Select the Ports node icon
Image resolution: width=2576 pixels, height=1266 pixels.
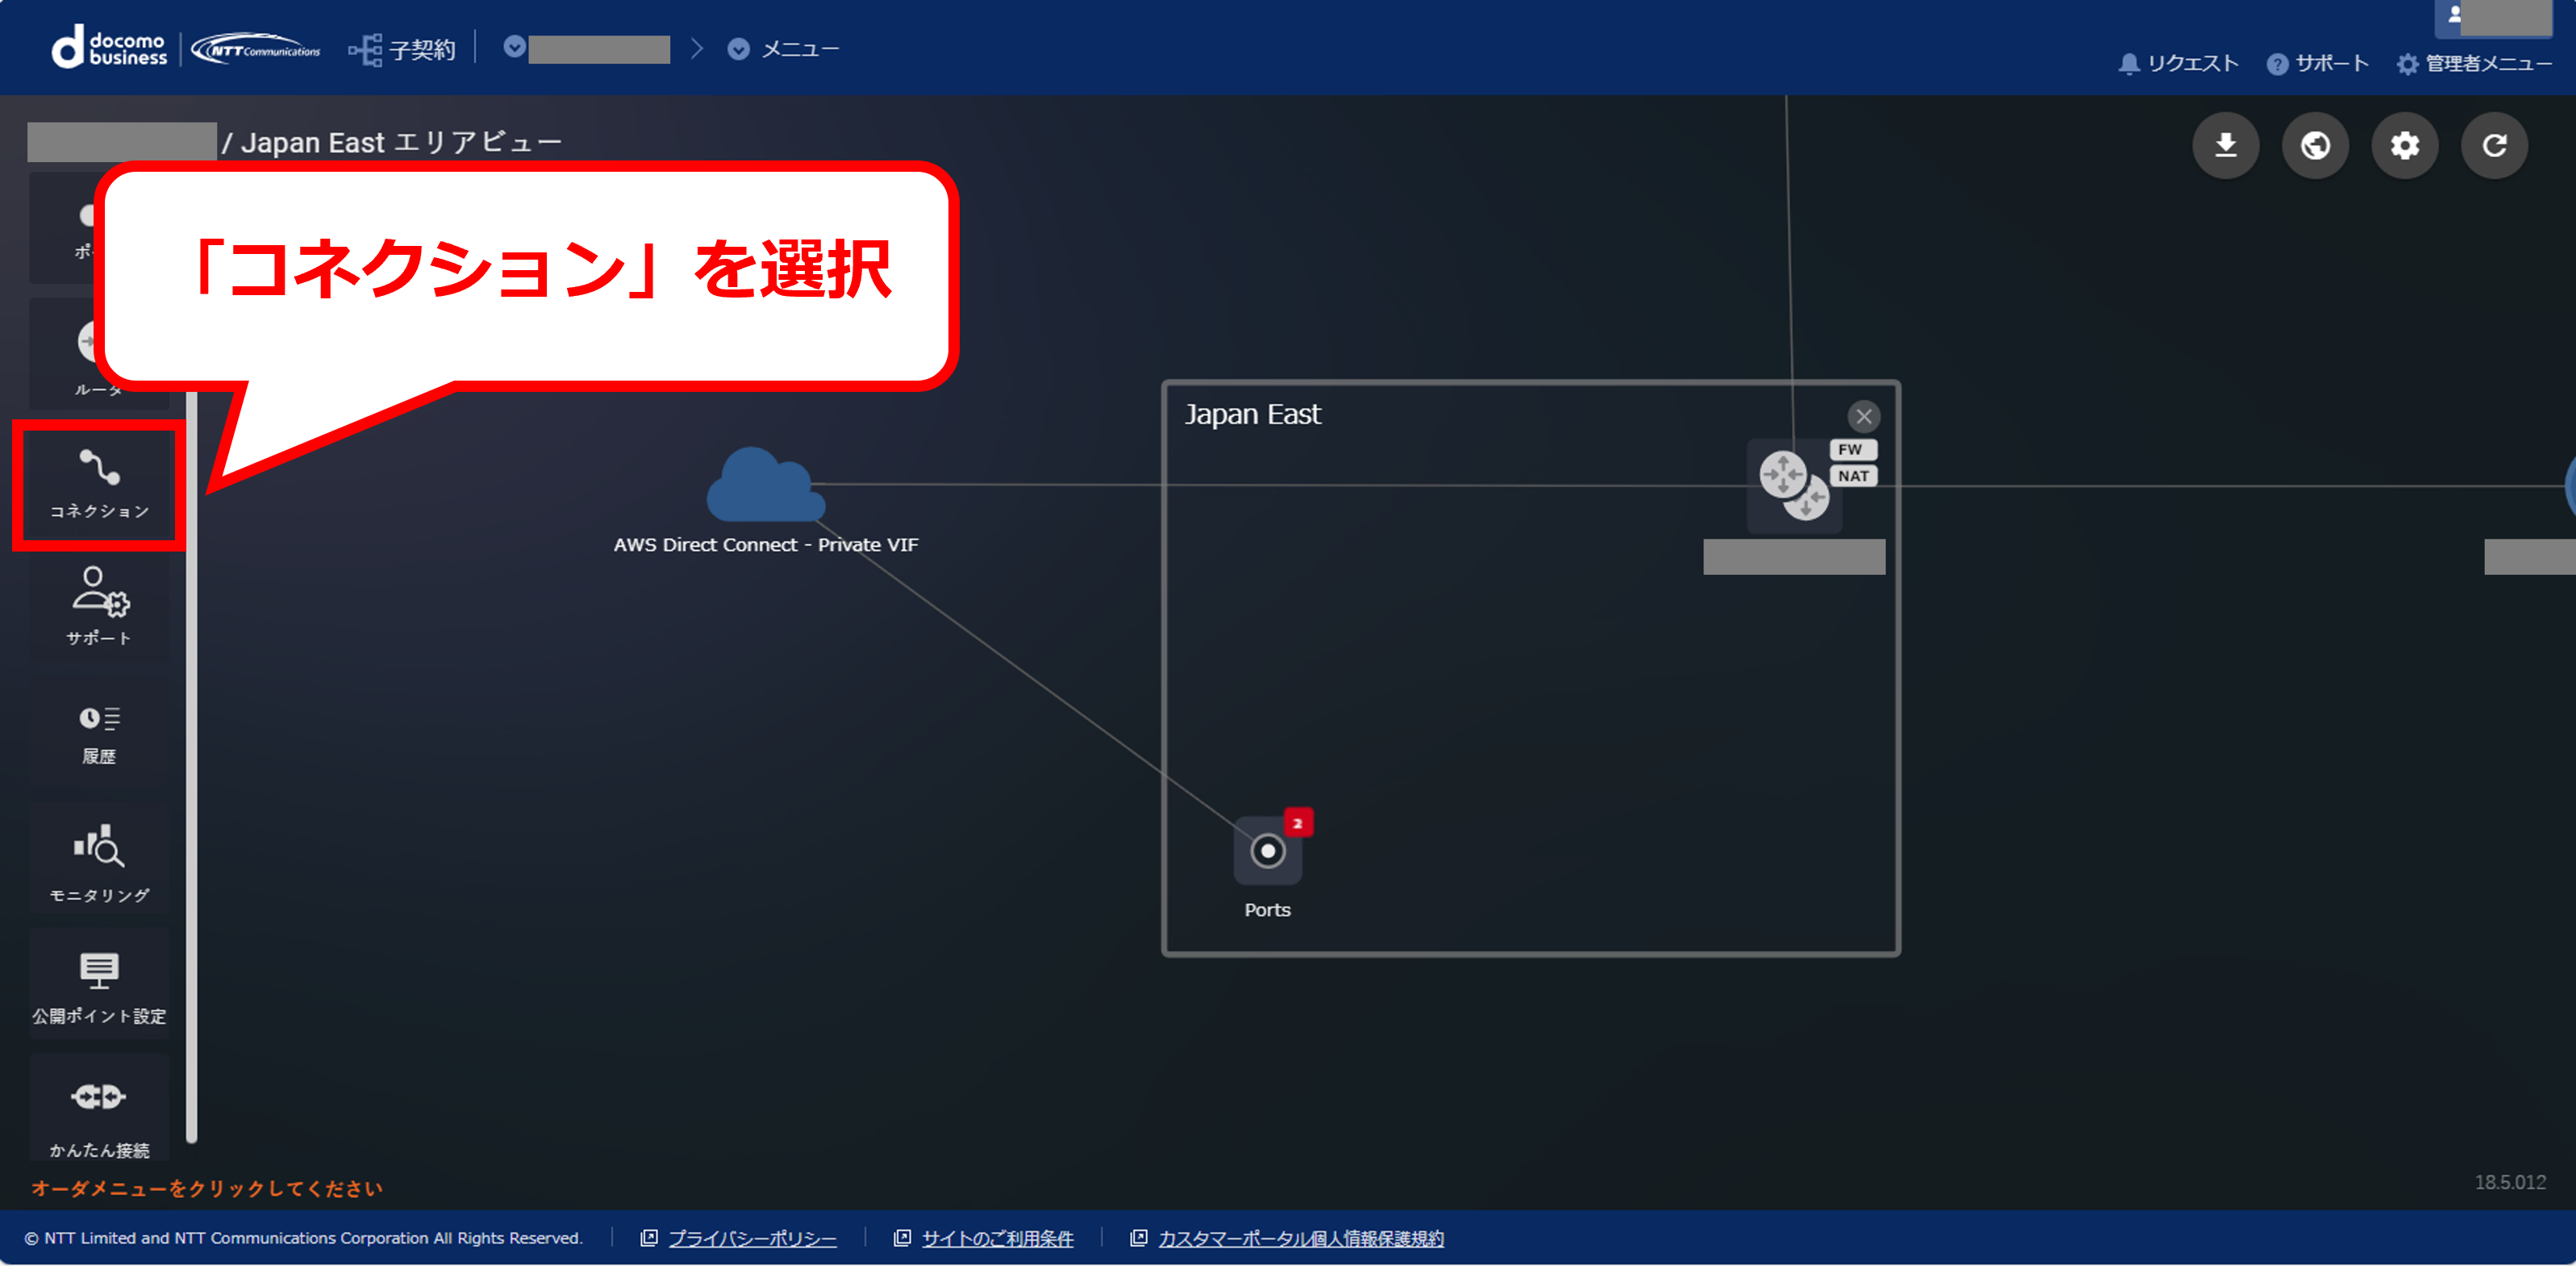[1267, 851]
